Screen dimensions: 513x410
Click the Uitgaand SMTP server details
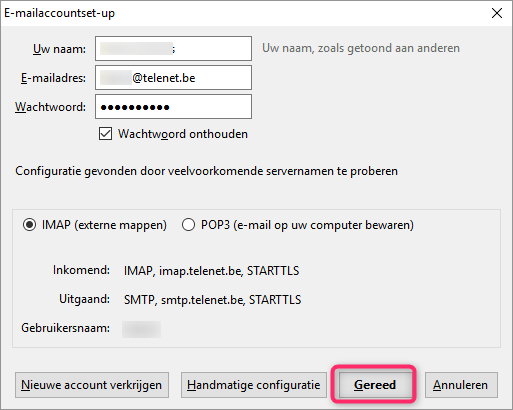click(x=213, y=300)
